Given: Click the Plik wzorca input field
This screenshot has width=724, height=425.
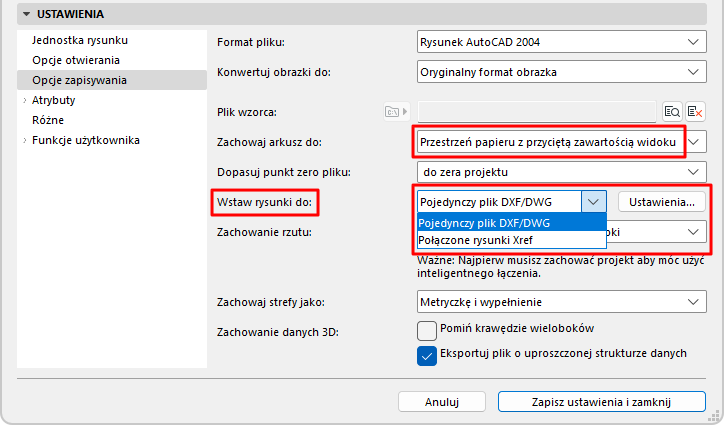Looking at the screenshot, I should point(536,111).
